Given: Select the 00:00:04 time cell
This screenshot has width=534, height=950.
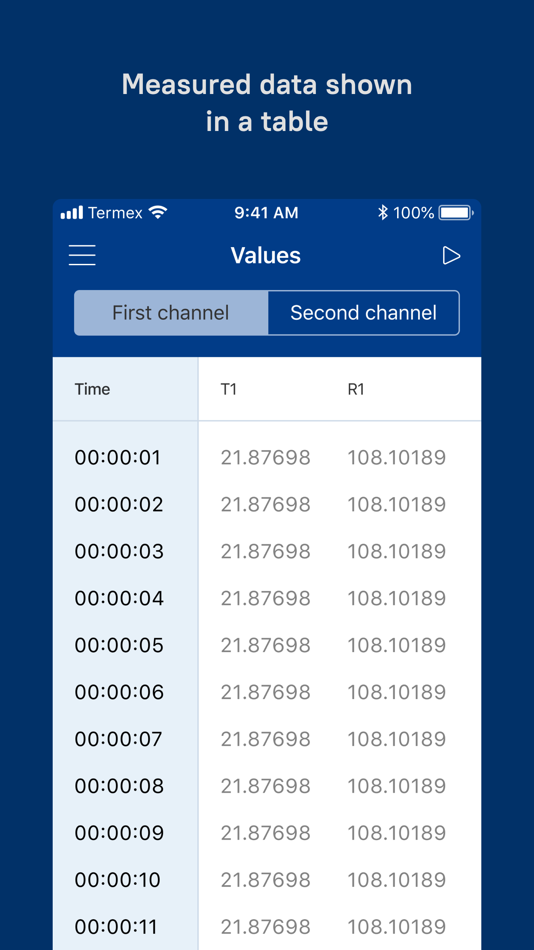Looking at the screenshot, I should 119,598.
